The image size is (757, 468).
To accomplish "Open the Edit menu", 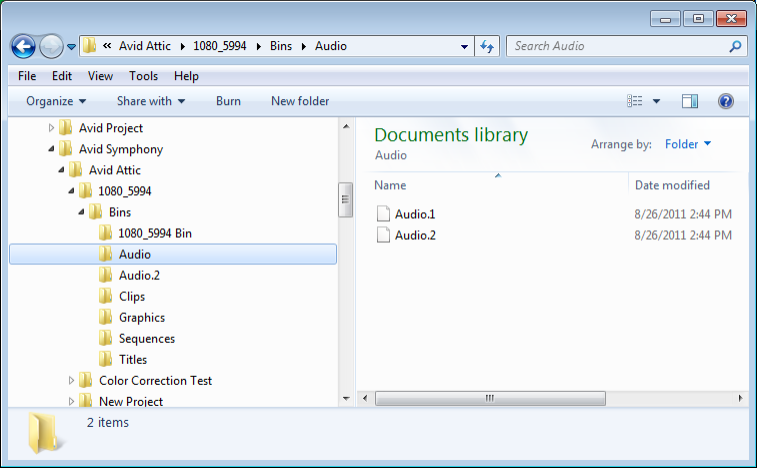I will [62, 76].
